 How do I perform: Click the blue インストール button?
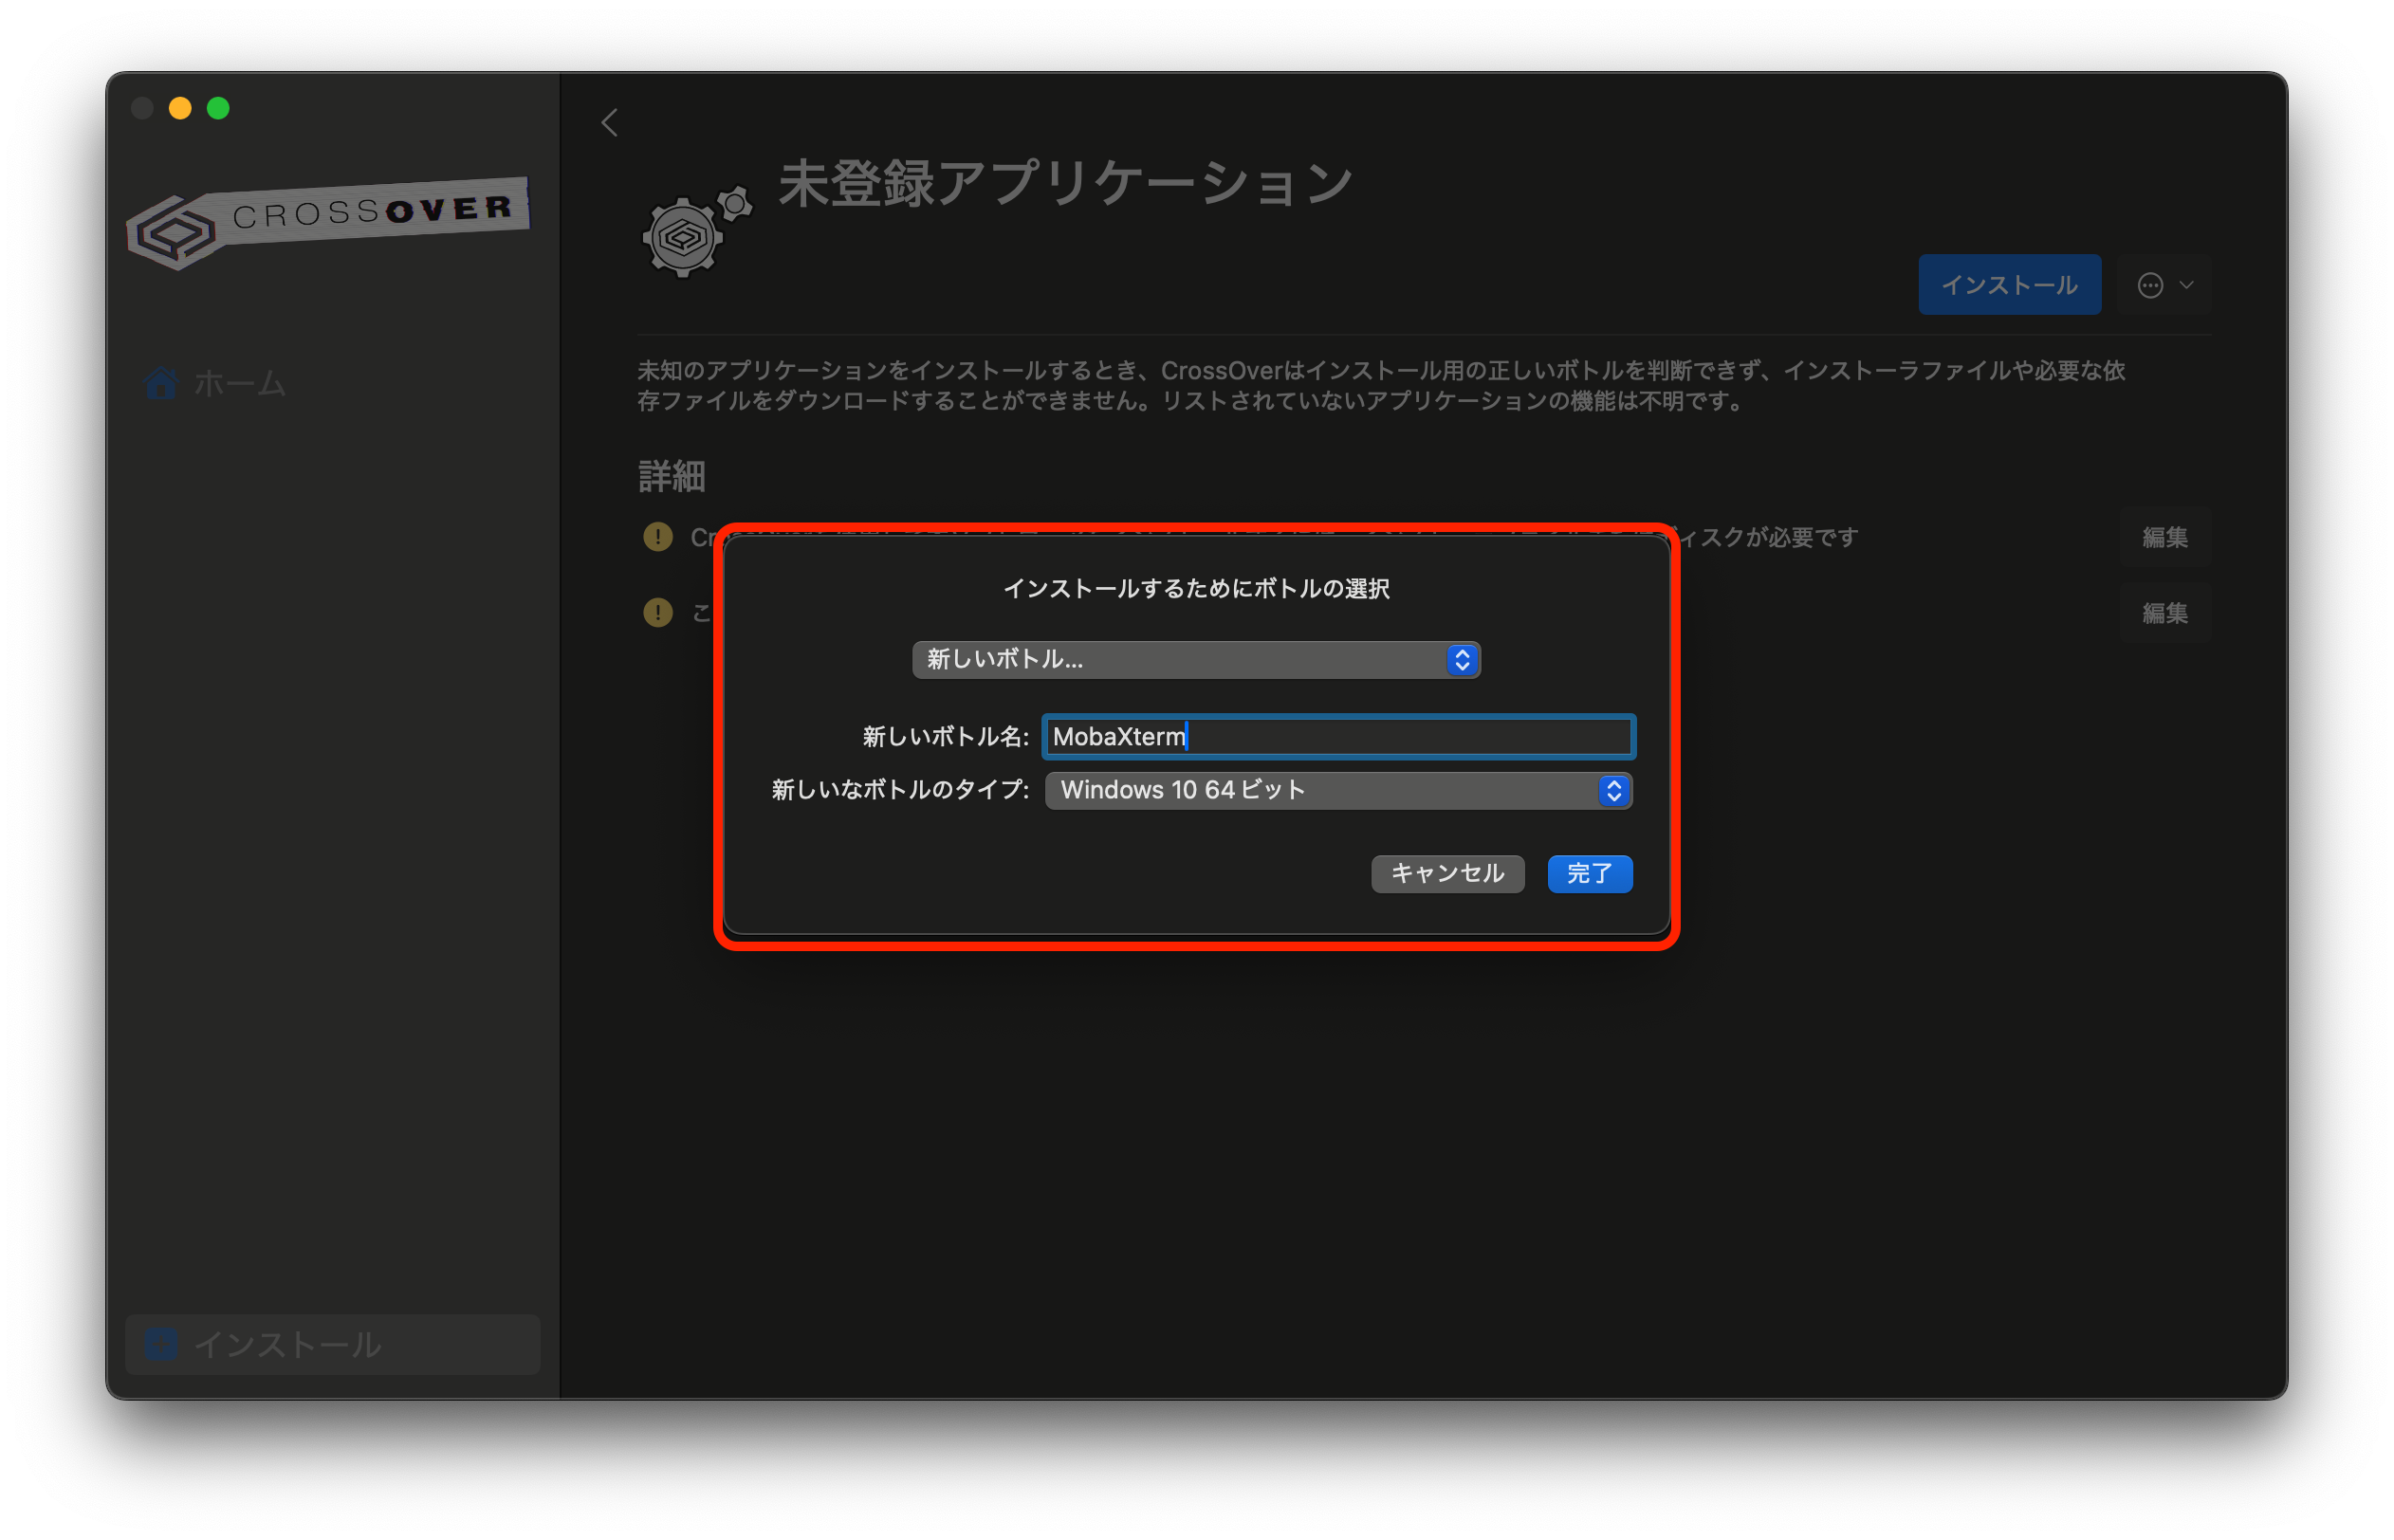2009,284
